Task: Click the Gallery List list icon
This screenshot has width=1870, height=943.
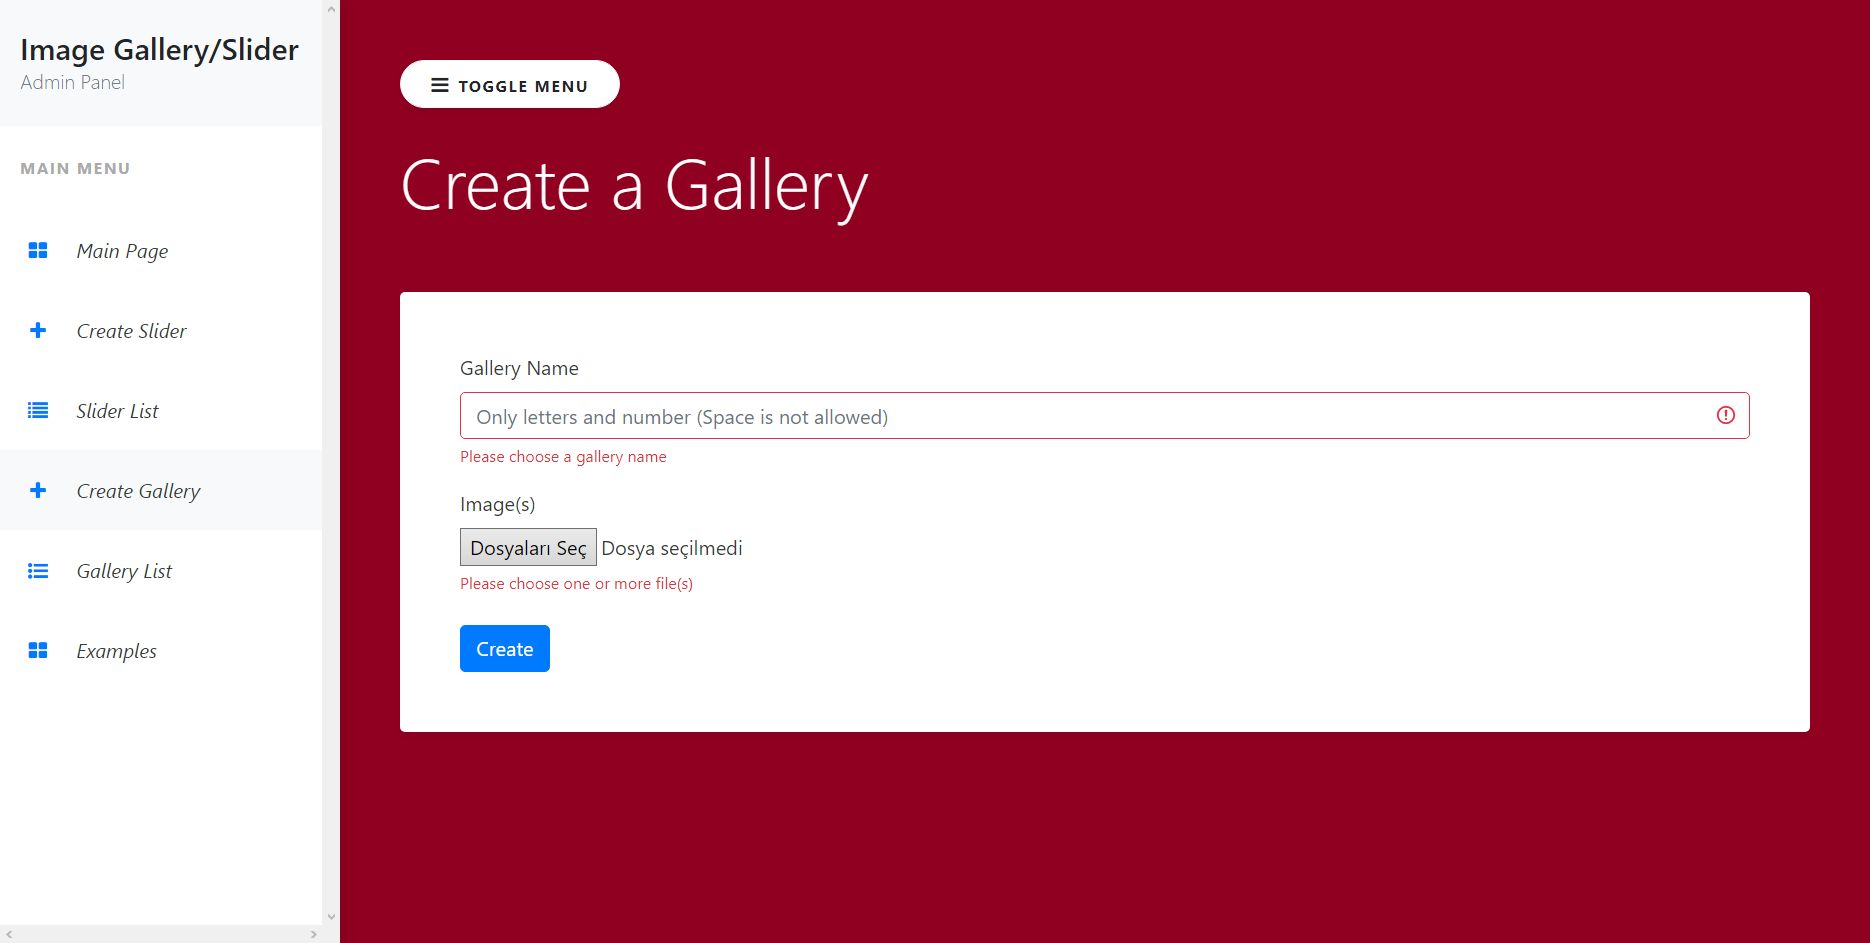Action: pos(38,570)
